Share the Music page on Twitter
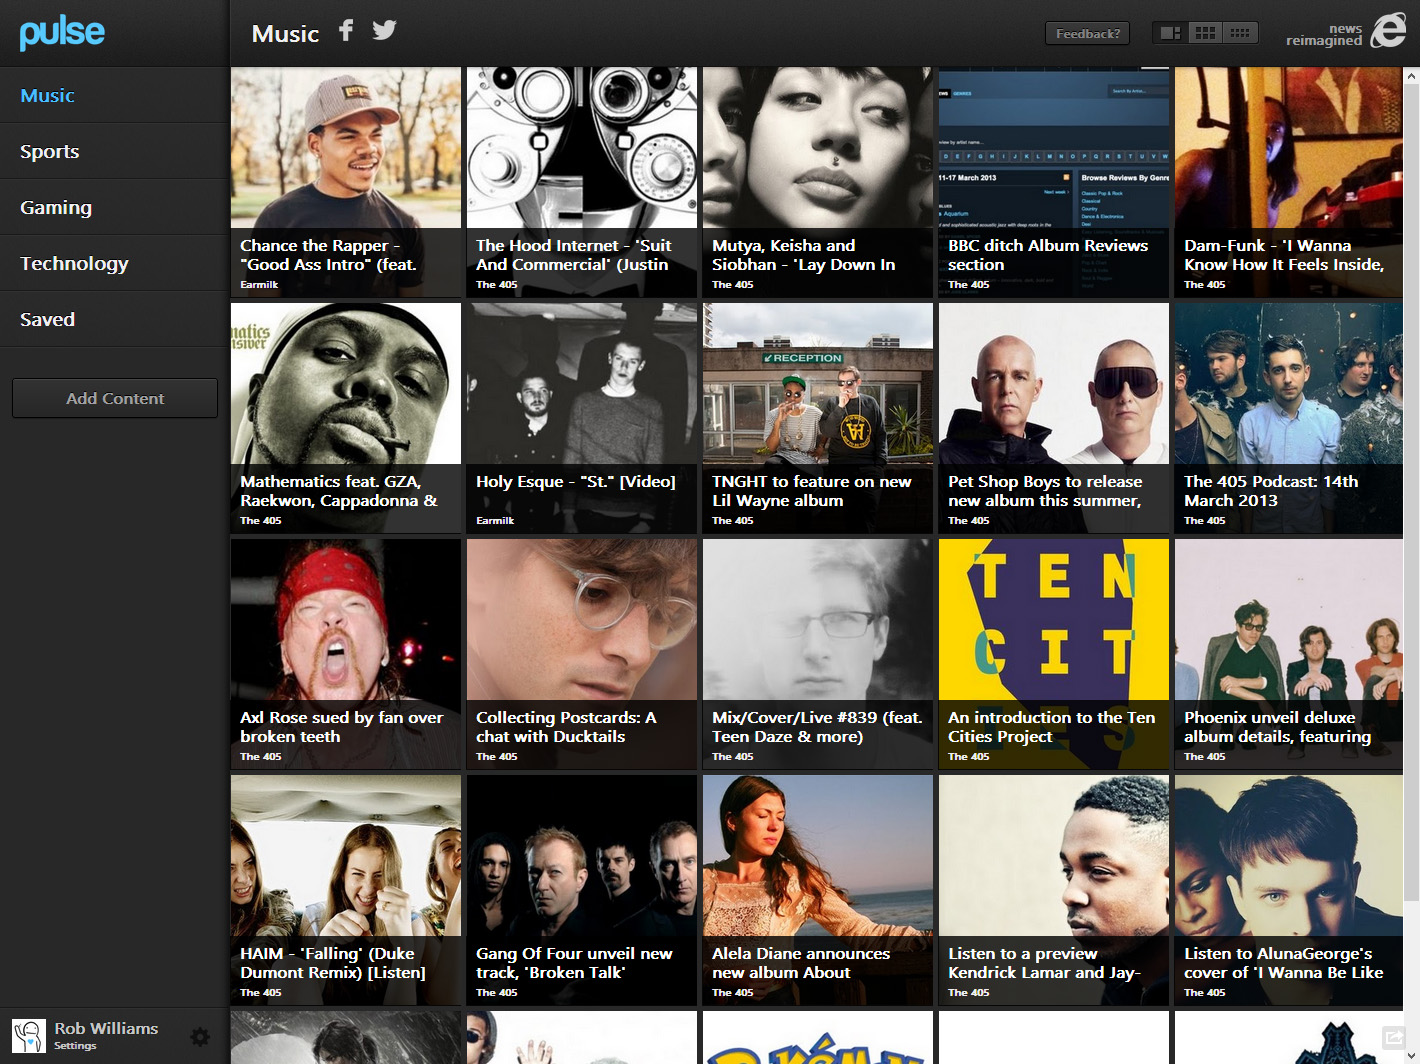Viewport: 1420px width, 1064px height. pyautogui.click(x=384, y=31)
